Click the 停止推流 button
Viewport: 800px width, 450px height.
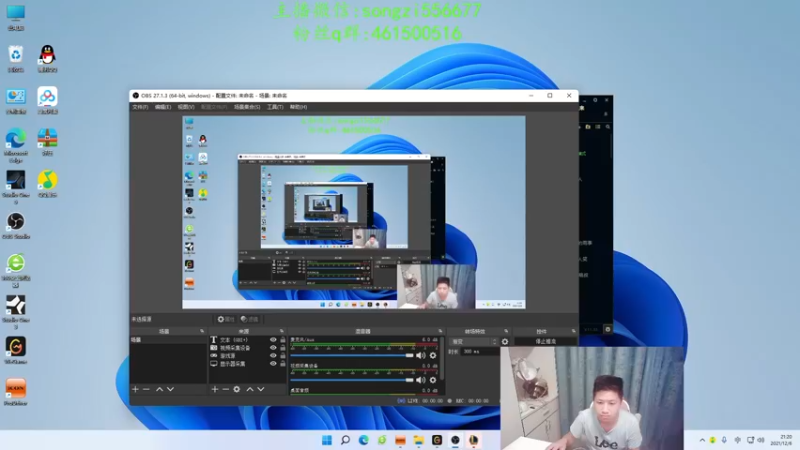pyautogui.click(x=545, y=341)
